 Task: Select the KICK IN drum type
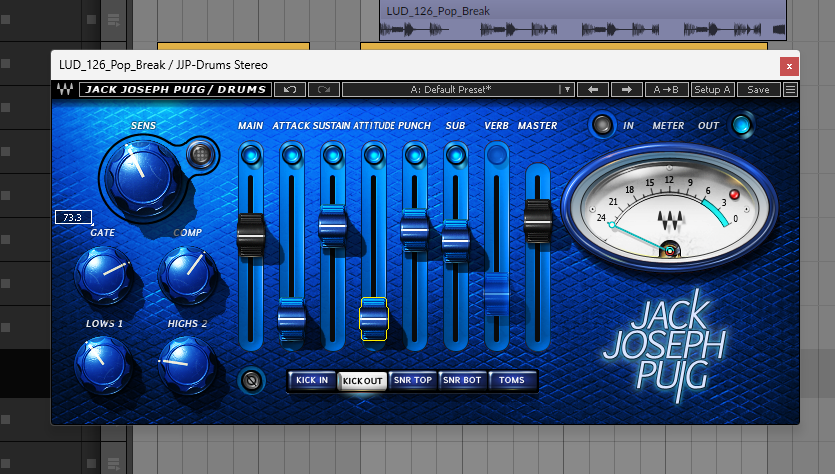(312, 380)
